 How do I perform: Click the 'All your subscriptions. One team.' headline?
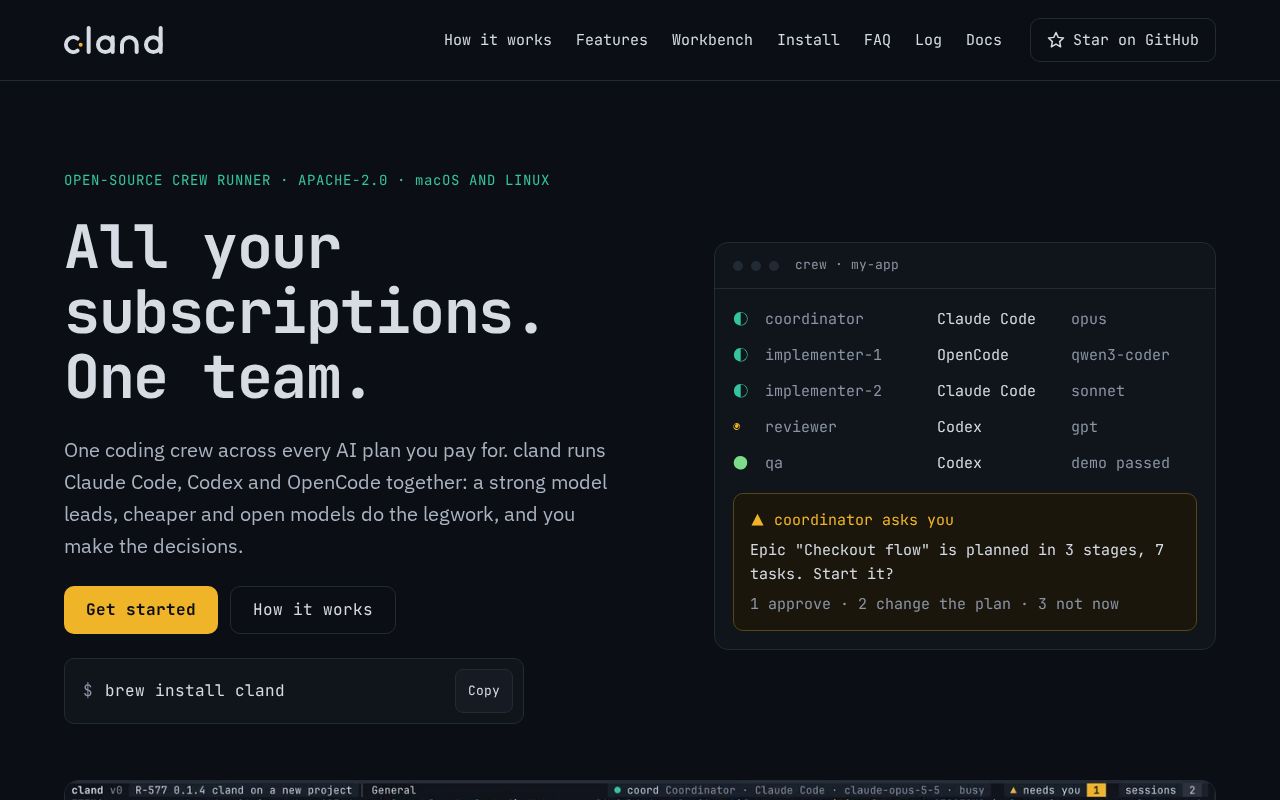[304, 312]
